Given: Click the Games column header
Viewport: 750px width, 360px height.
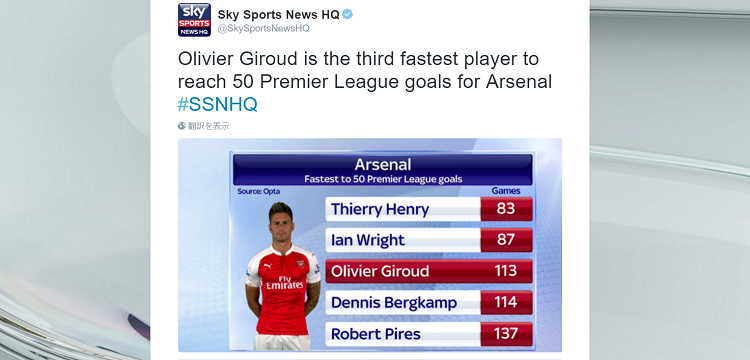Looking at the screenshot, I should click(x=506, y=191).
